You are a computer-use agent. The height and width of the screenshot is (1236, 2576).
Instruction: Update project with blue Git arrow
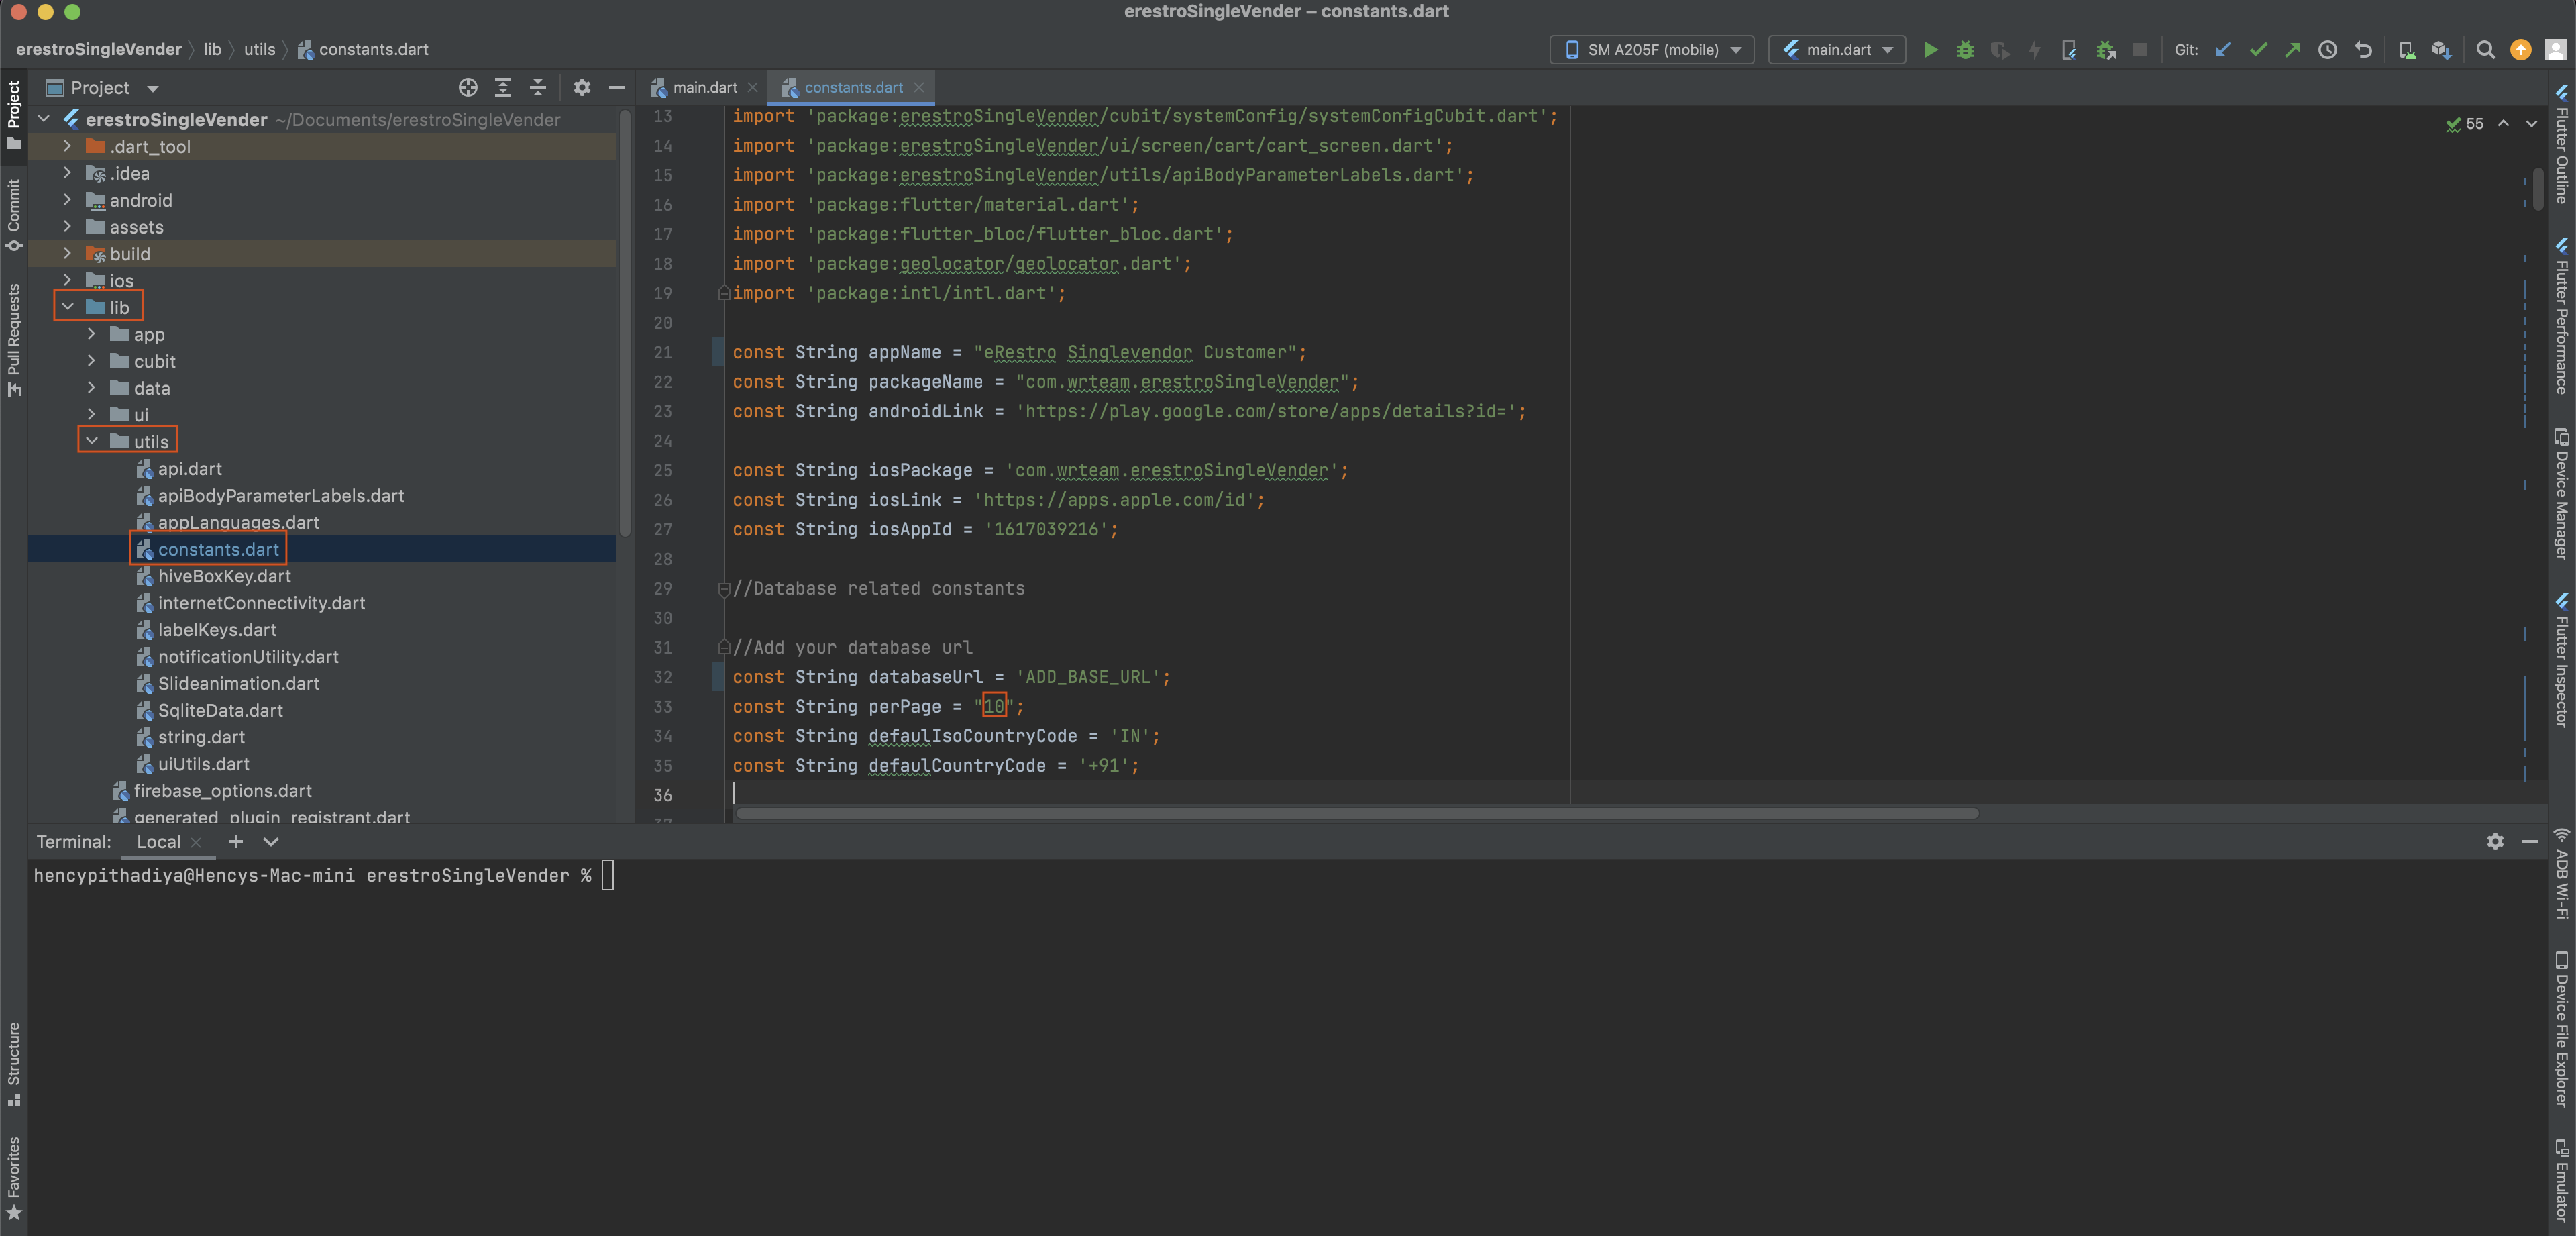click(x=2223, y=50)
